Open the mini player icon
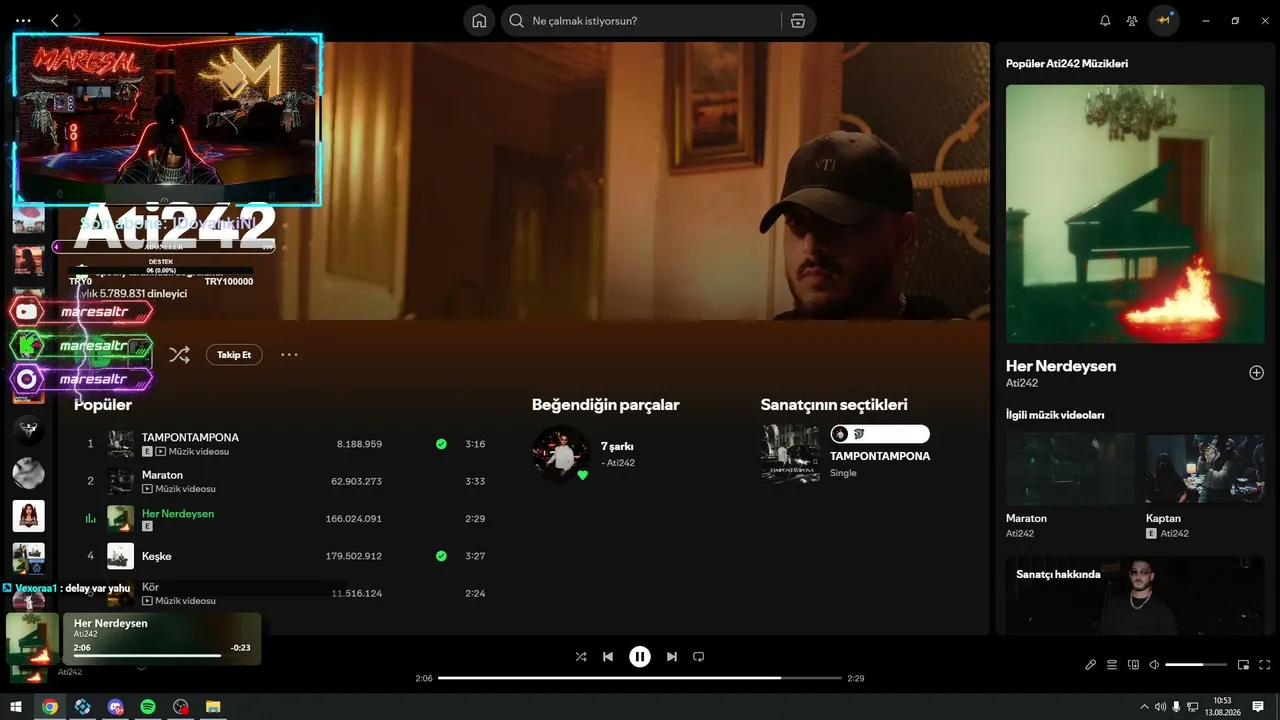 coord(1244,665)
